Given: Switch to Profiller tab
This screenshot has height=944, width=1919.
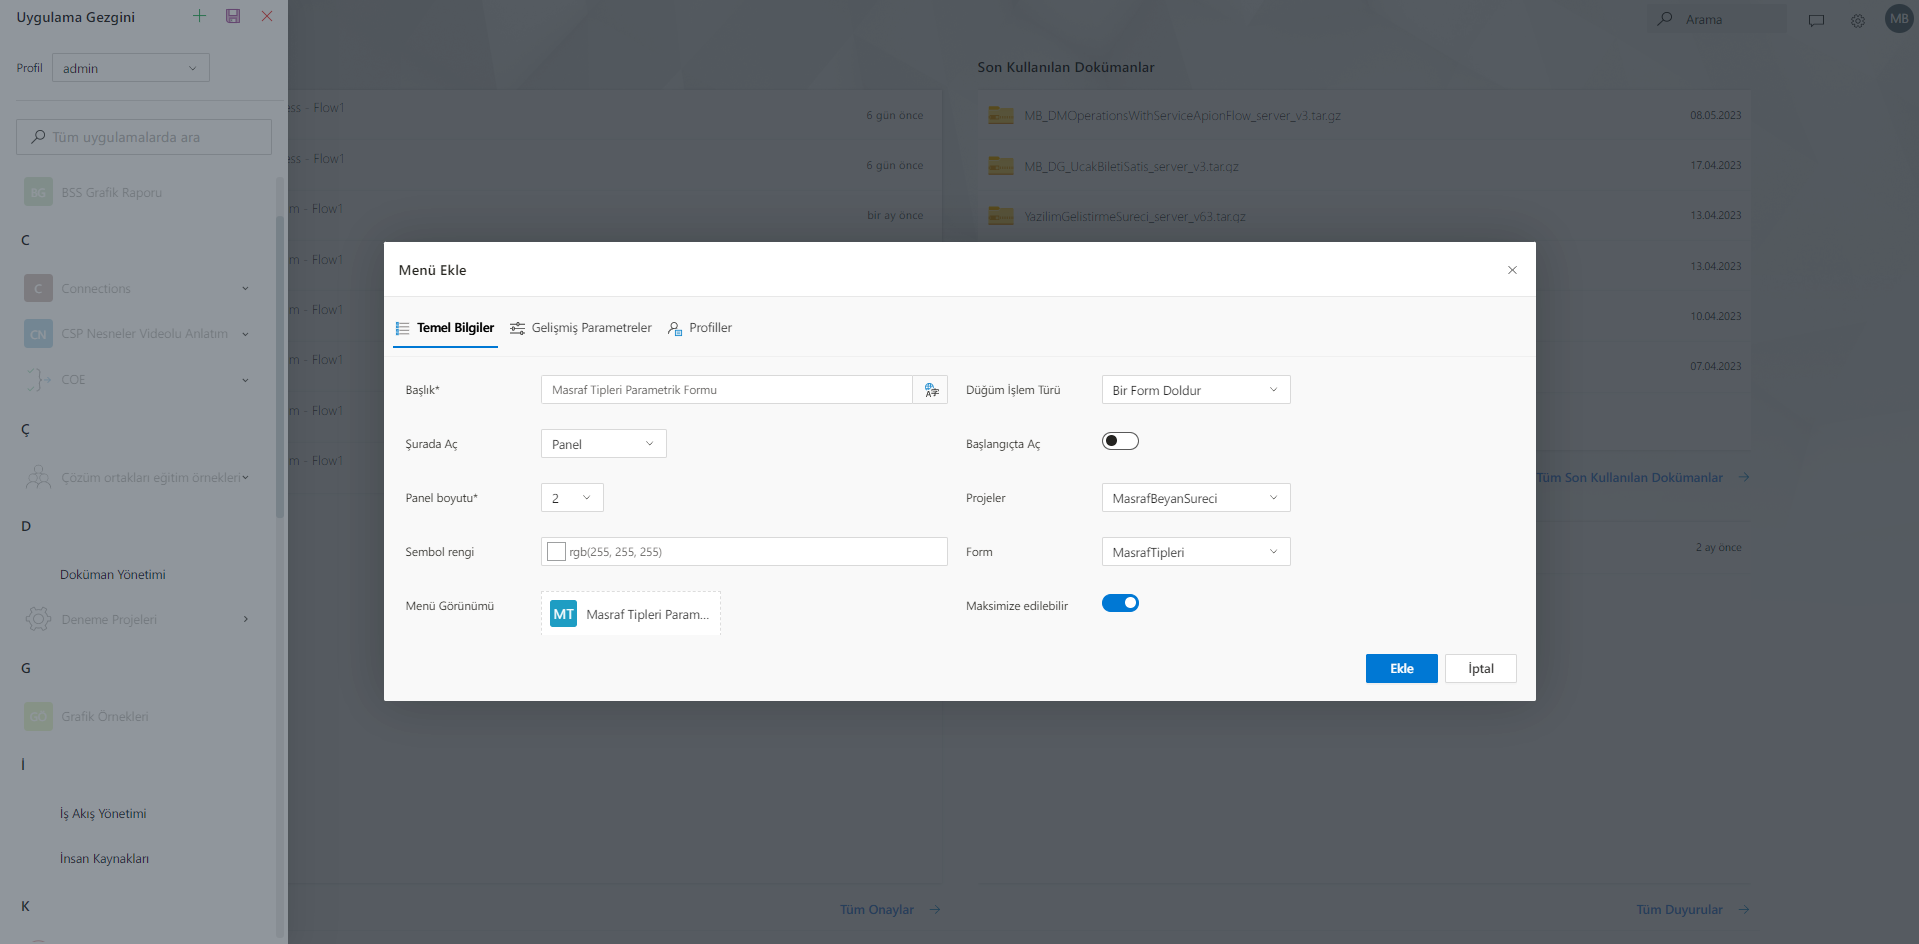Looking at the screenshot, I should (700, 328).
